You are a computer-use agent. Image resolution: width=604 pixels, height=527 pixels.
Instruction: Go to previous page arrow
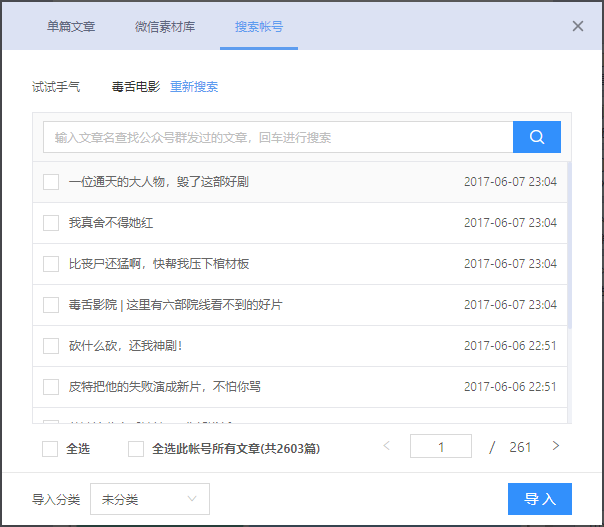387,446
